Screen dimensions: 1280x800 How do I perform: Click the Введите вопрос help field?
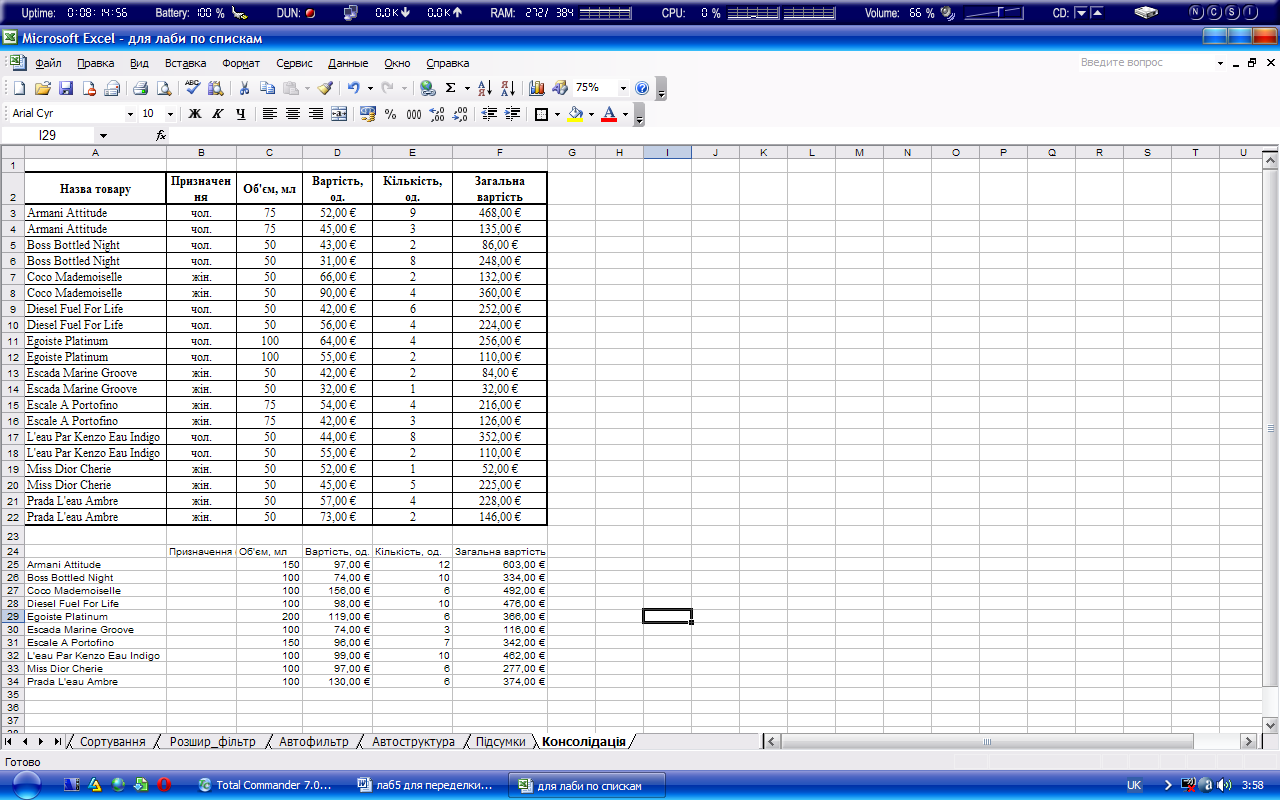click(x=1145, y=62)
